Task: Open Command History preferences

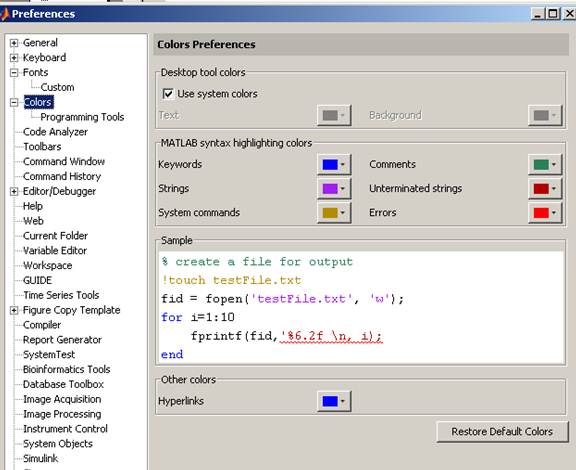Action: (62, 176)
